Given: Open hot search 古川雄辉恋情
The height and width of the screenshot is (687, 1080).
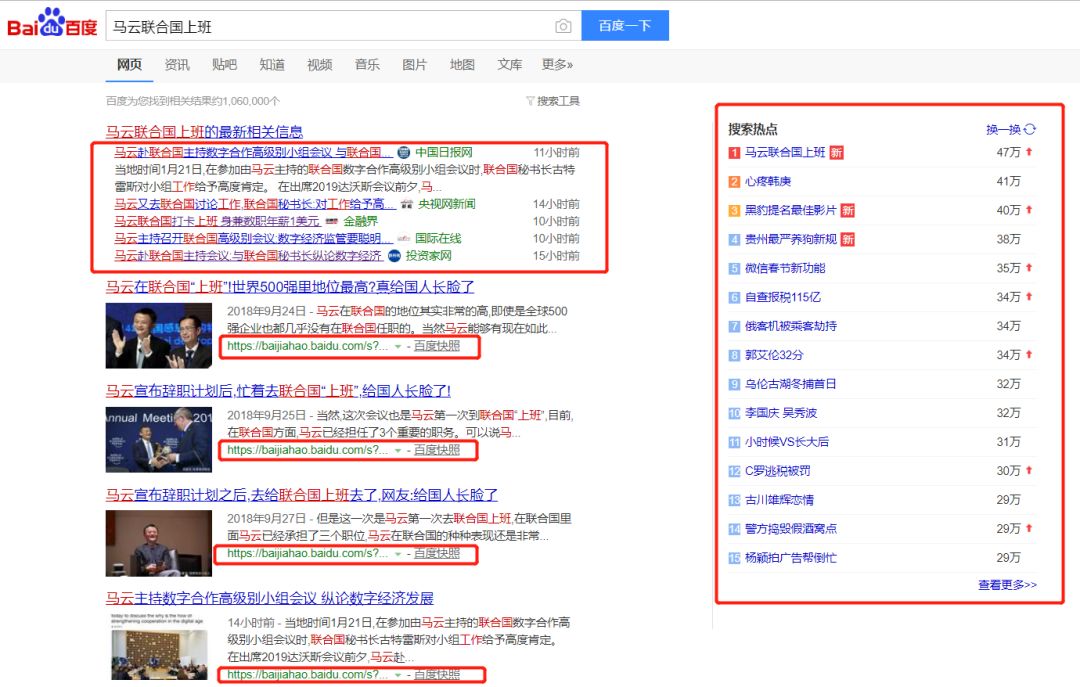Looking at the screenshot, I should pos(779,500).
